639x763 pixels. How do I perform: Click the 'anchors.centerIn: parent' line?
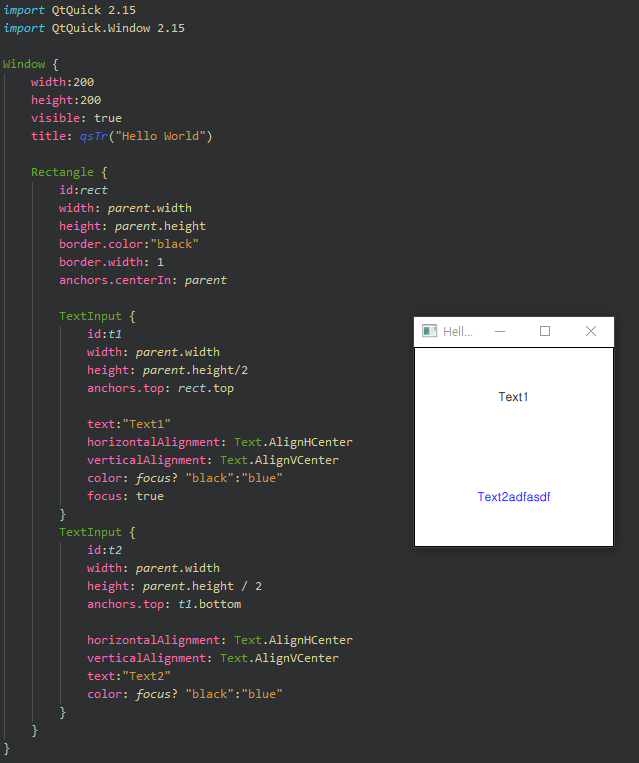tap(143, 280)
